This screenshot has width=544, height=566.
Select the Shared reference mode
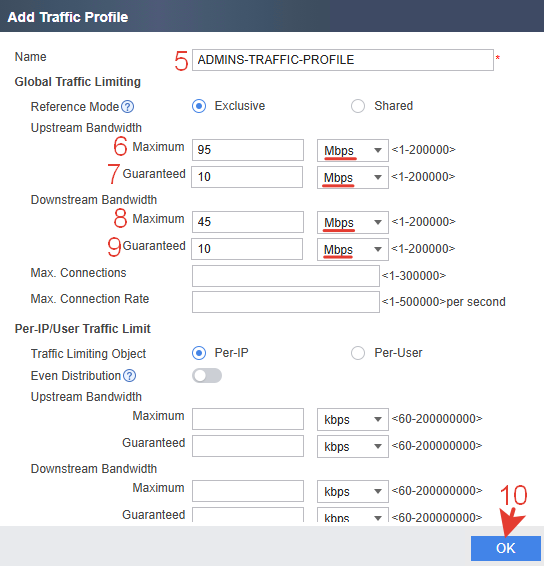coord(358,106)
